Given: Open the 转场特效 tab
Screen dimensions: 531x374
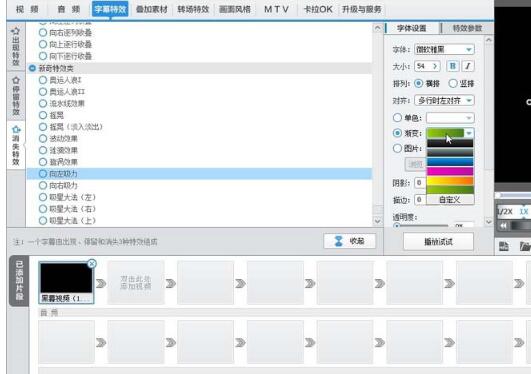Looking at the screenshot, I should 193,9.
